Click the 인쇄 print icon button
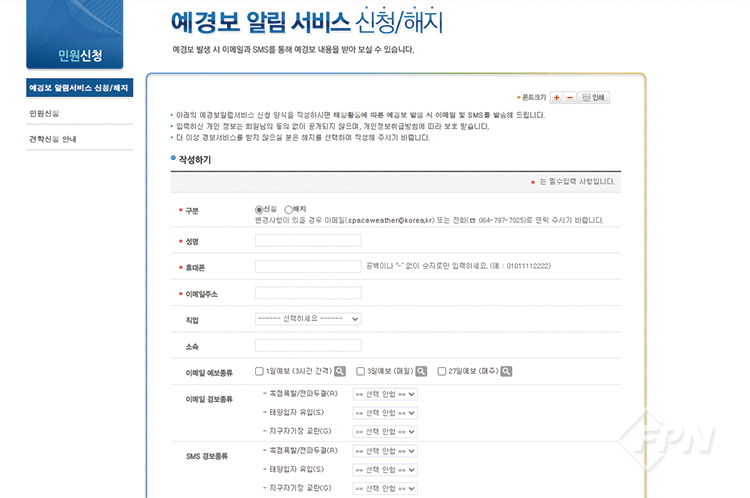This screenshot has height=498, width=750. 594,97
